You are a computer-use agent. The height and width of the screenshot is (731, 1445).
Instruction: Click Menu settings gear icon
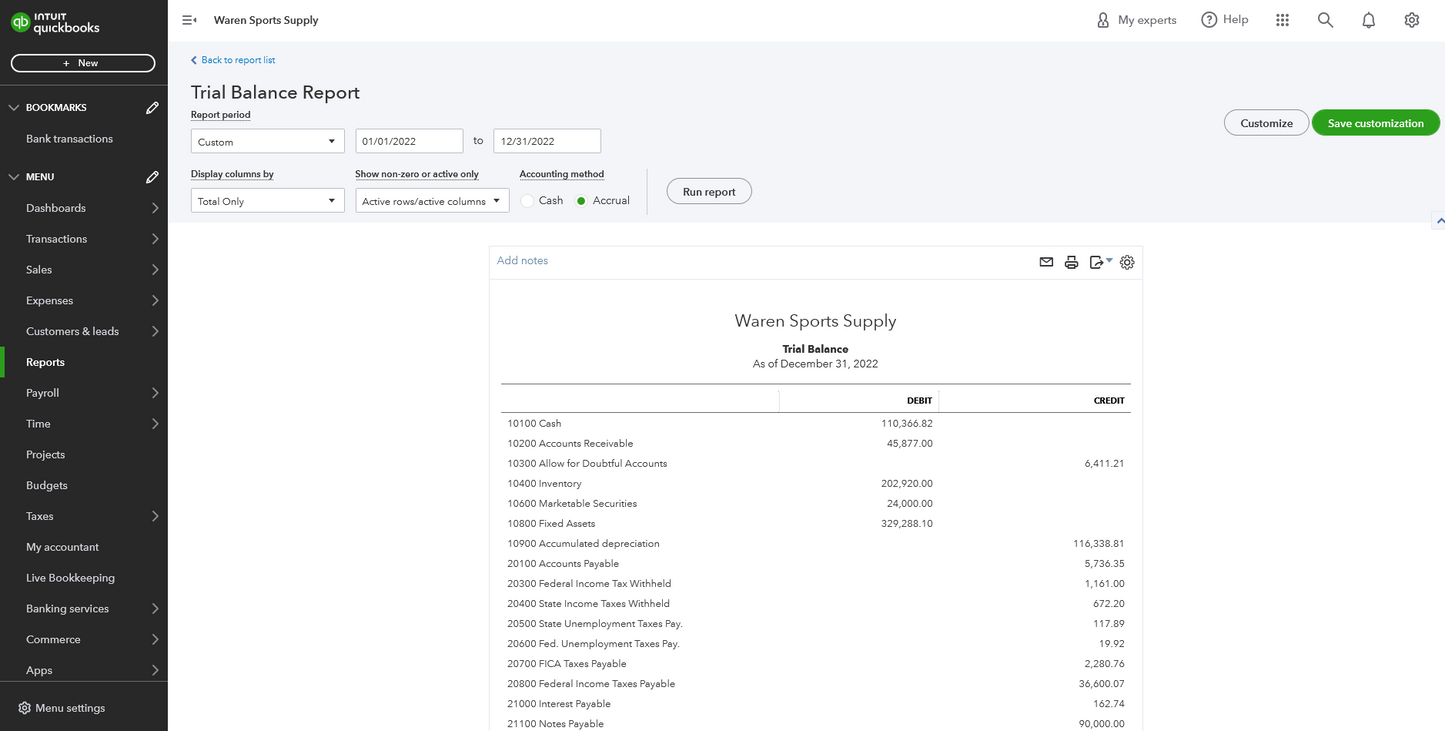tap(24, 708)
